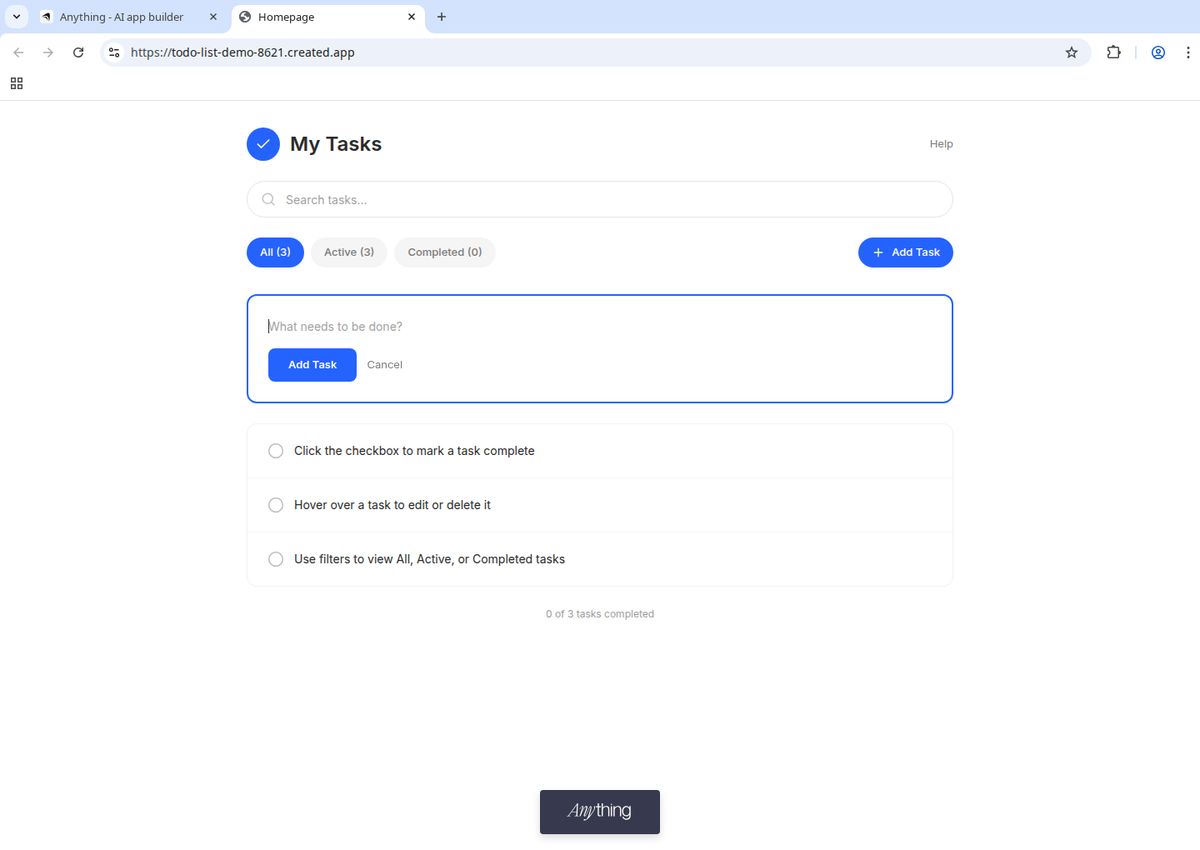Click the site information icon in the address bar

pos(114,52)
